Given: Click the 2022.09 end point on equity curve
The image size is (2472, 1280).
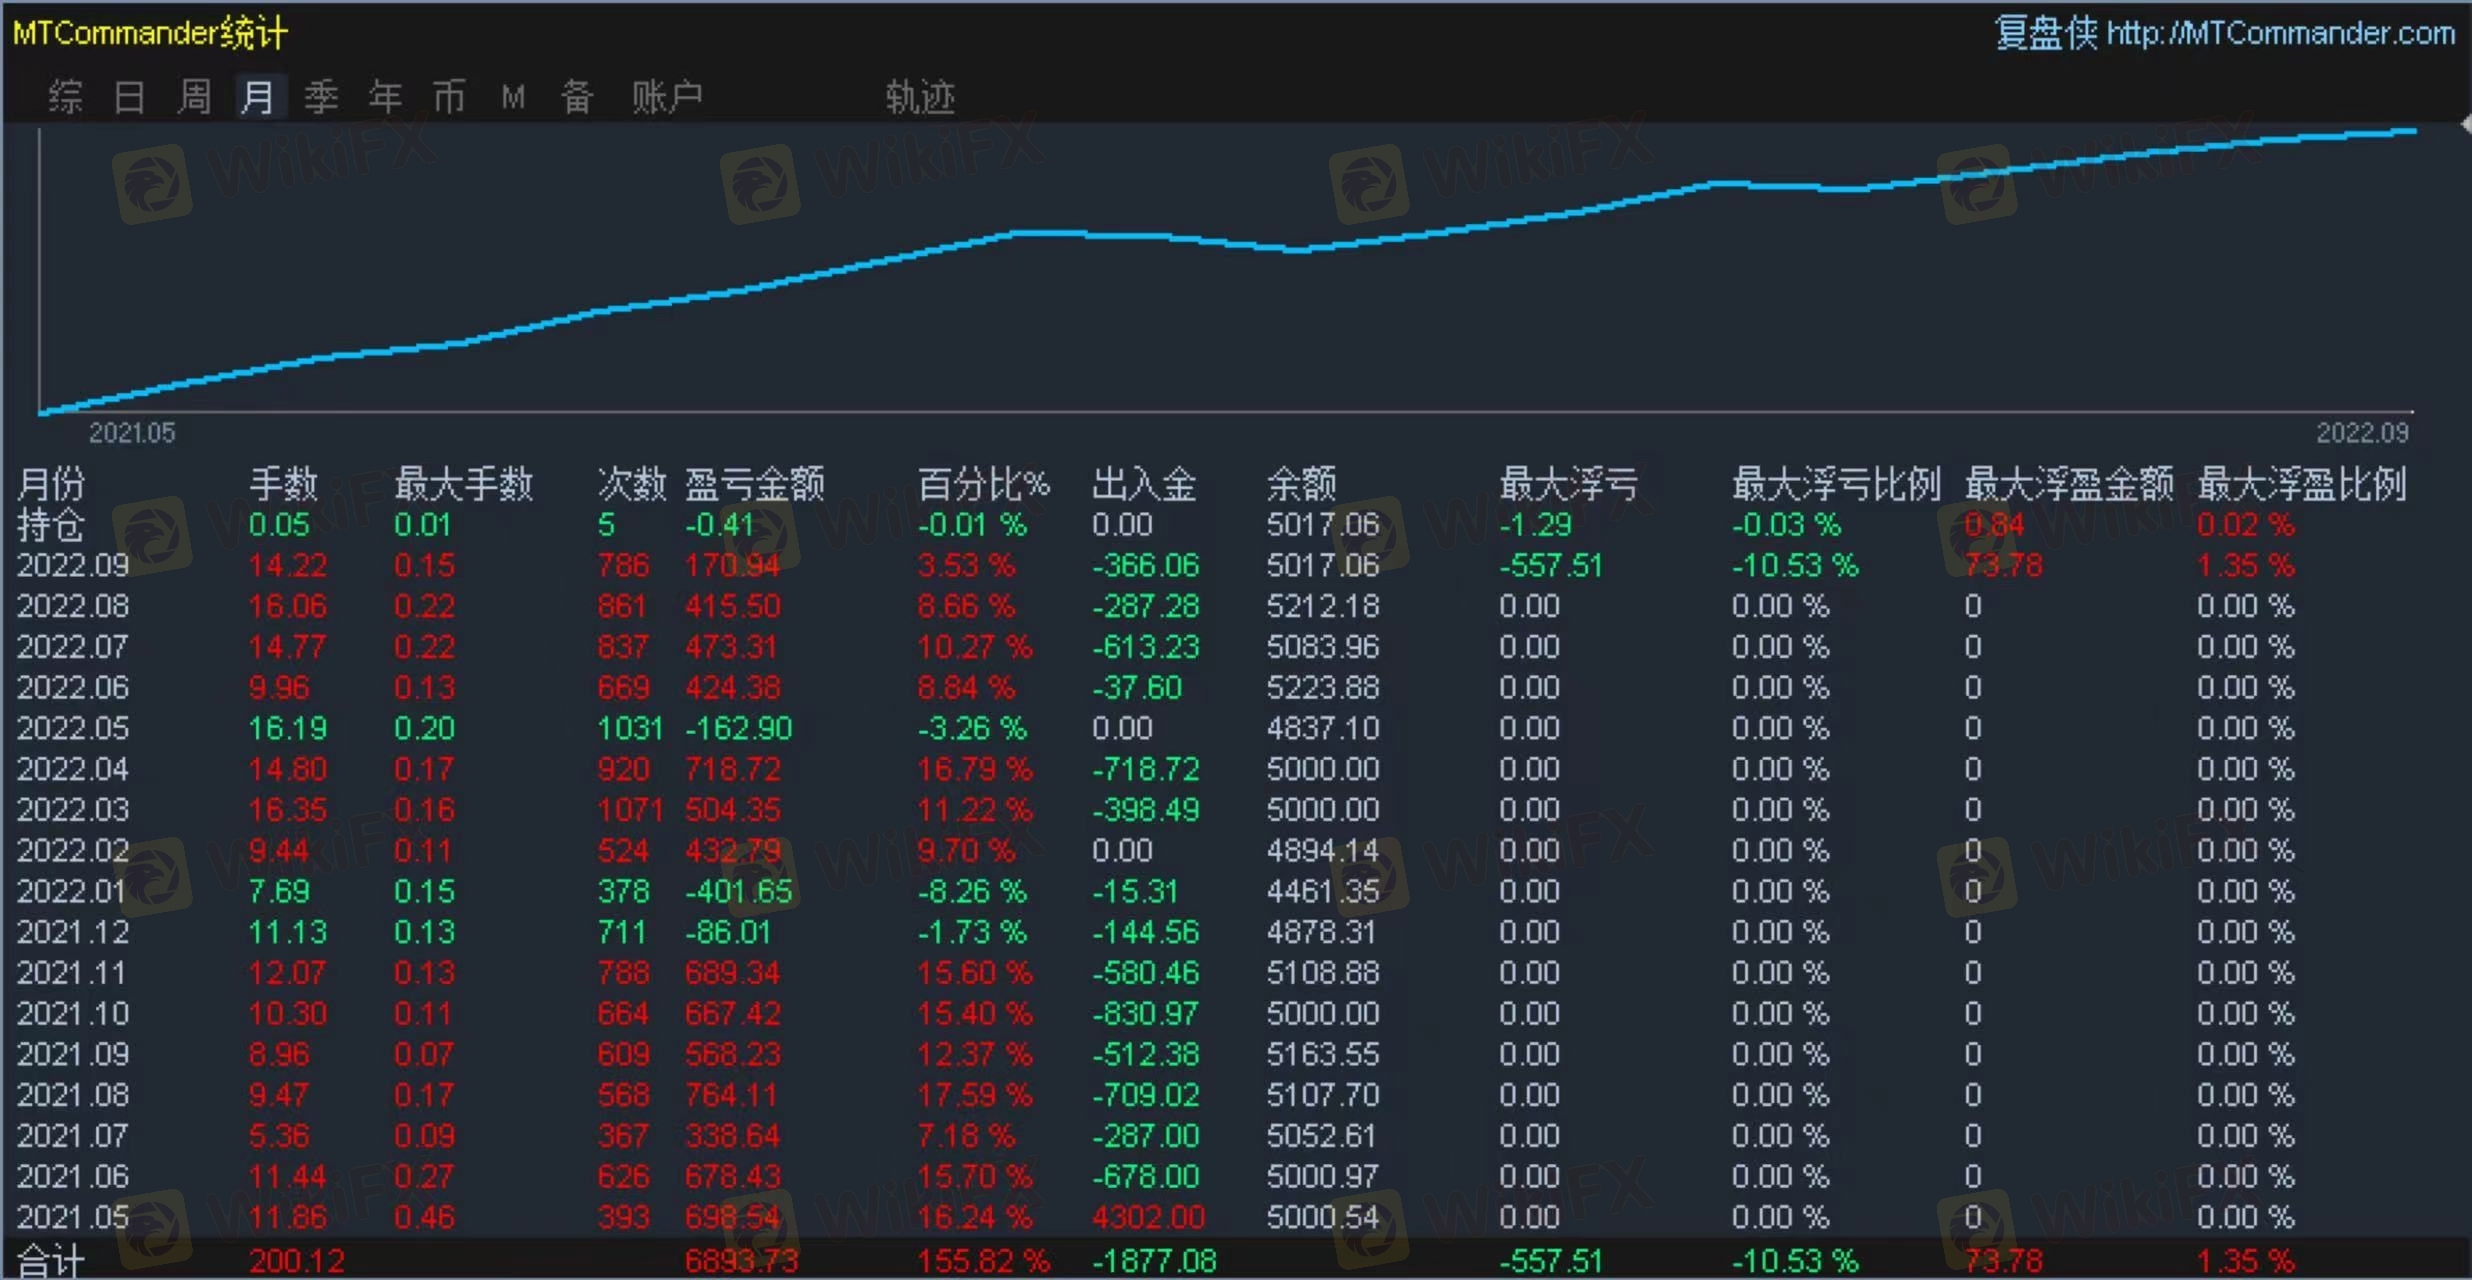Looking at the screenshot, I should click(x=2413, y=131).
